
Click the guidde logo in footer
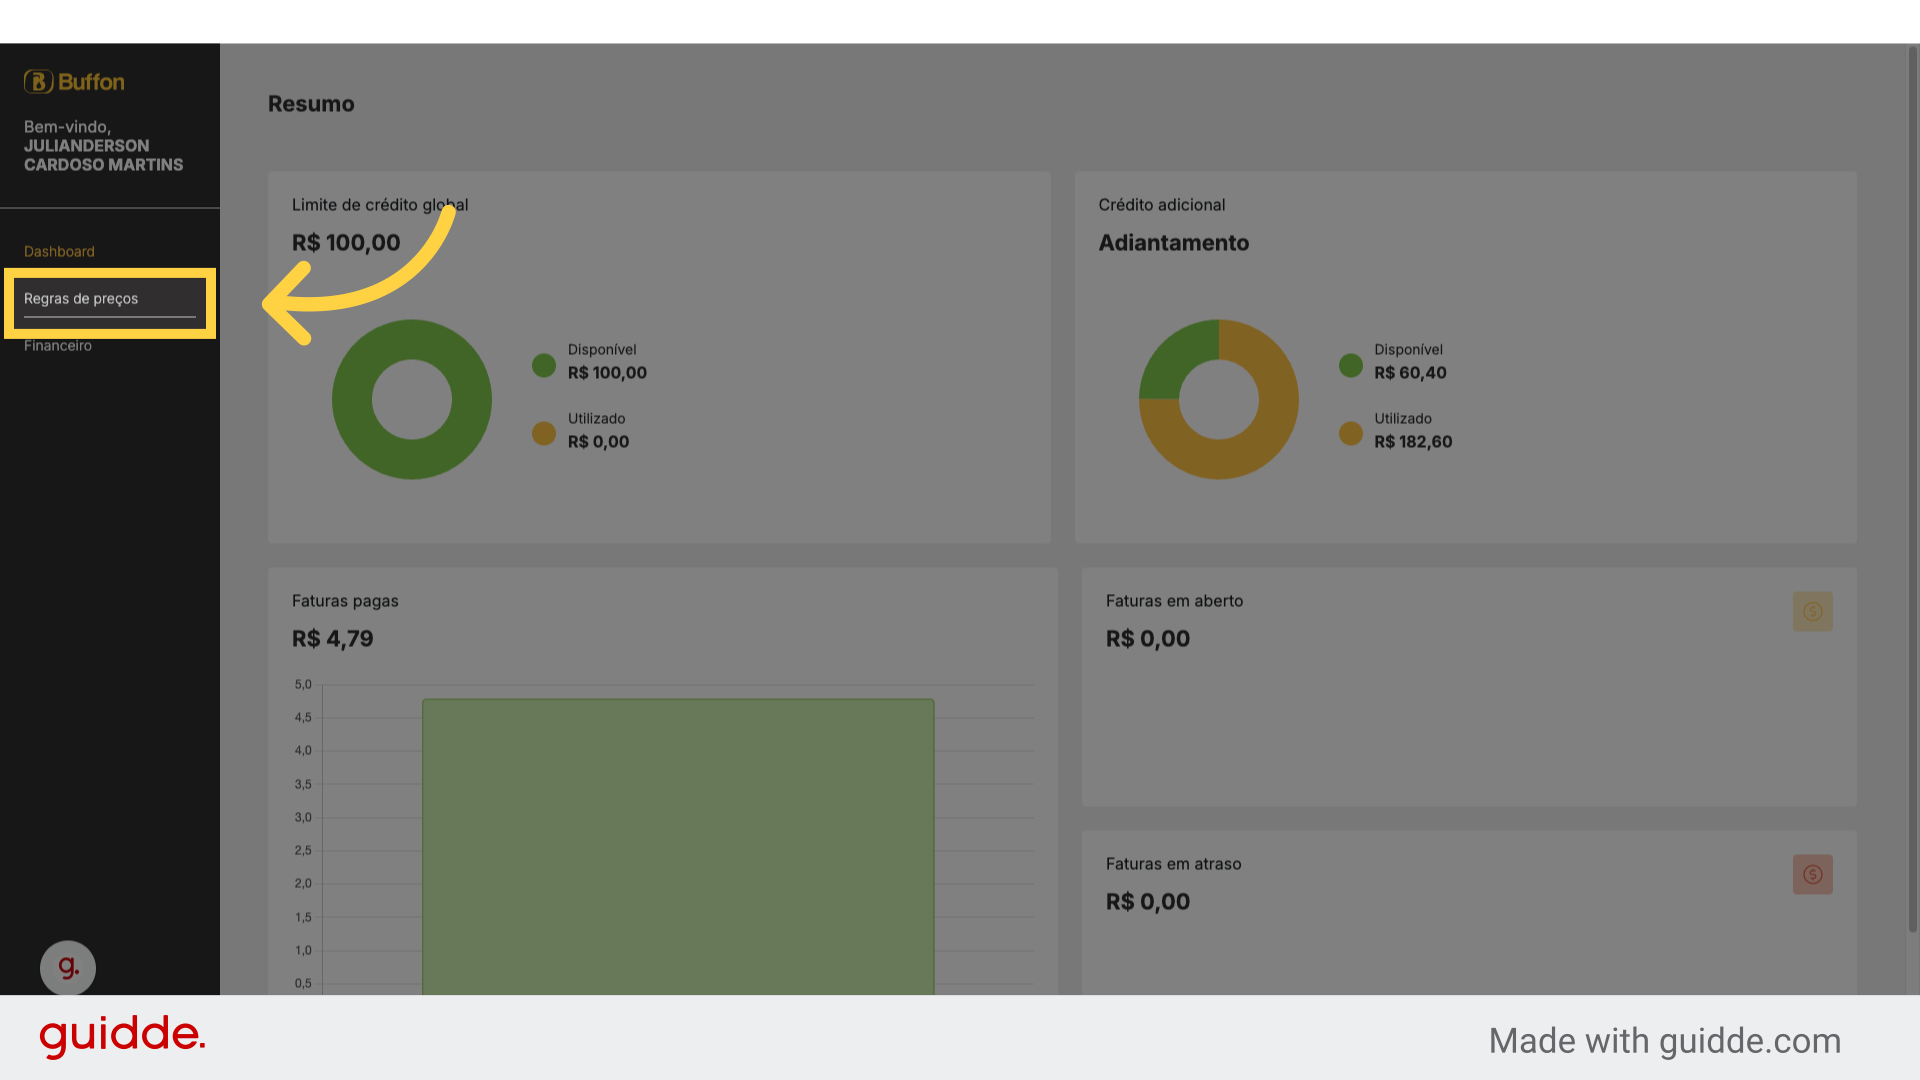[x=122, y=1036]
